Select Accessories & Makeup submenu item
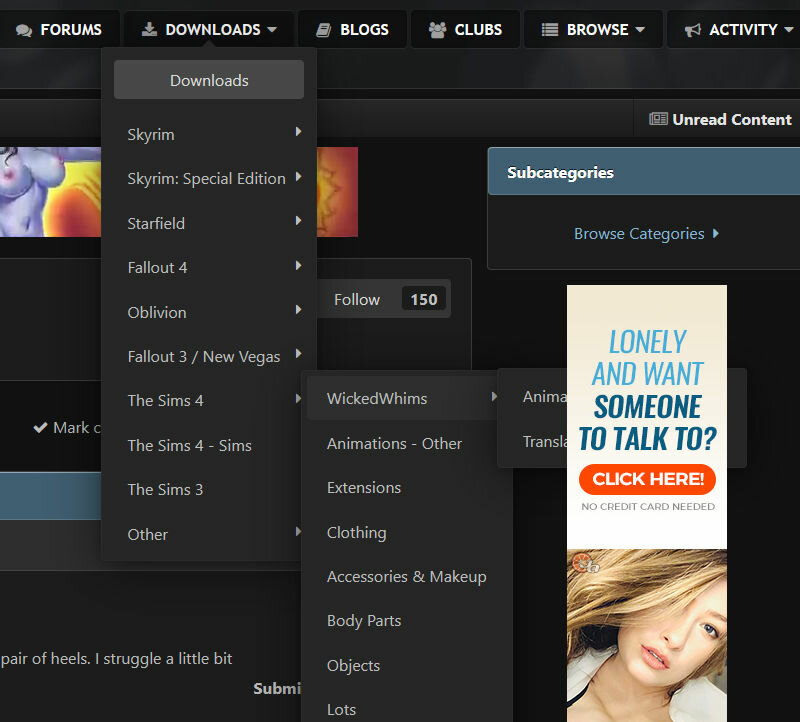 click(x=407, y=577)
